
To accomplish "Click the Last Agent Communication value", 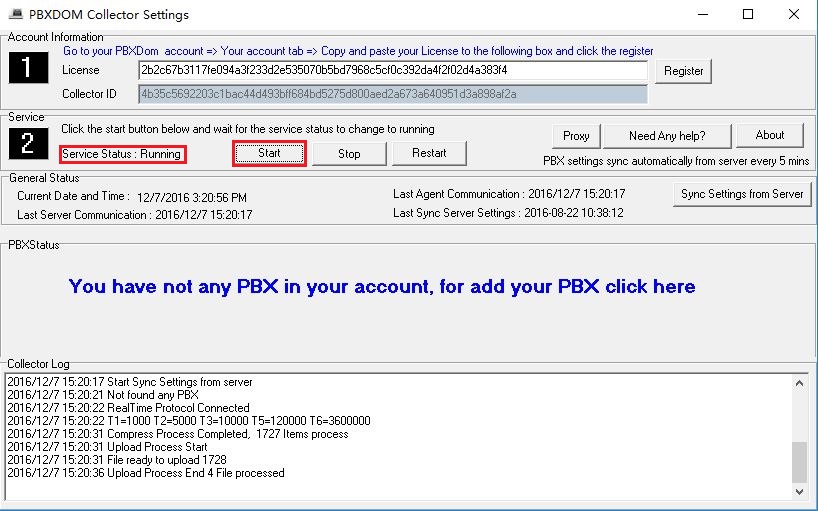I will pos(576,194).
